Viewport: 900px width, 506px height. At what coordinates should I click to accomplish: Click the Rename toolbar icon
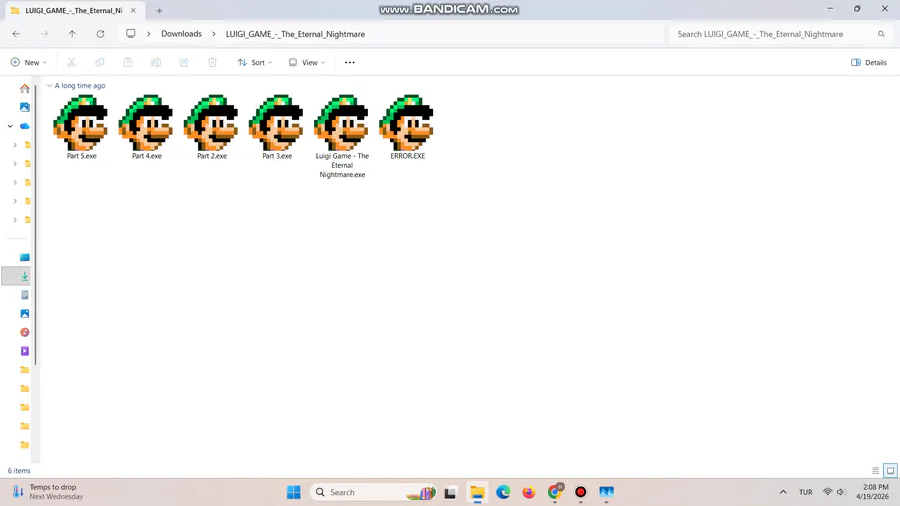[156, 62]
